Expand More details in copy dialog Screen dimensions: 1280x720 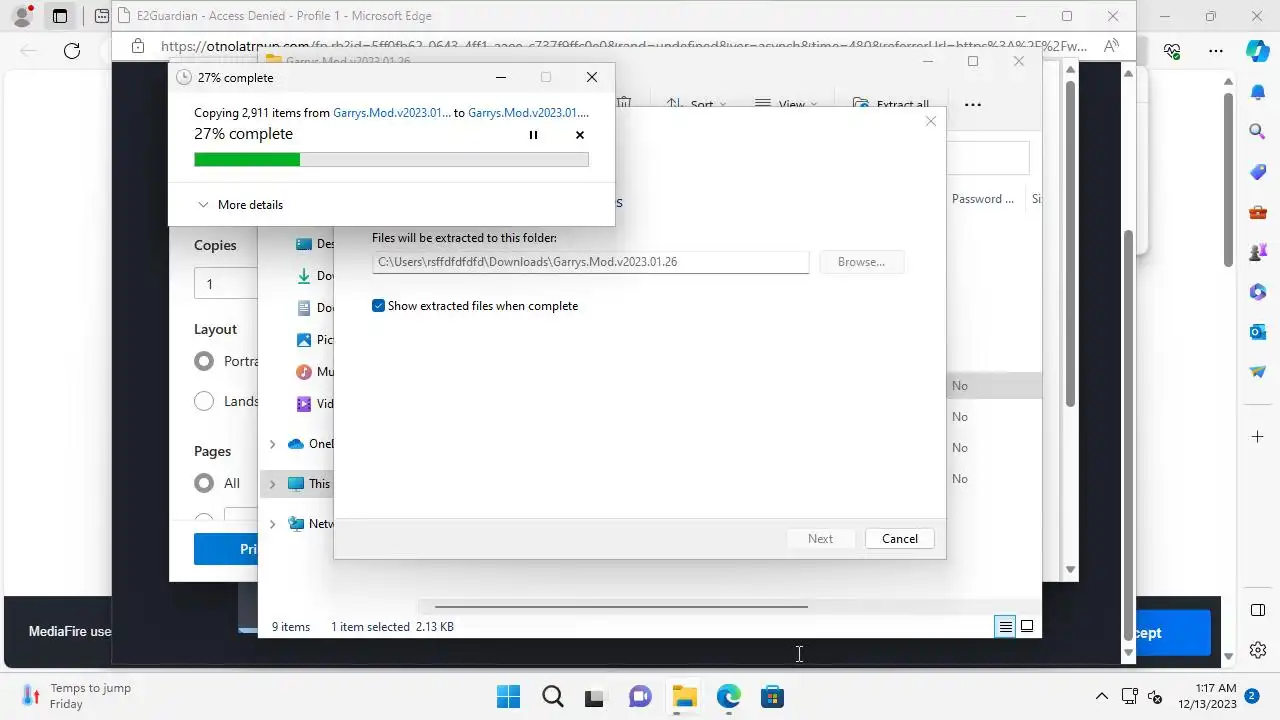coord(240,205)
